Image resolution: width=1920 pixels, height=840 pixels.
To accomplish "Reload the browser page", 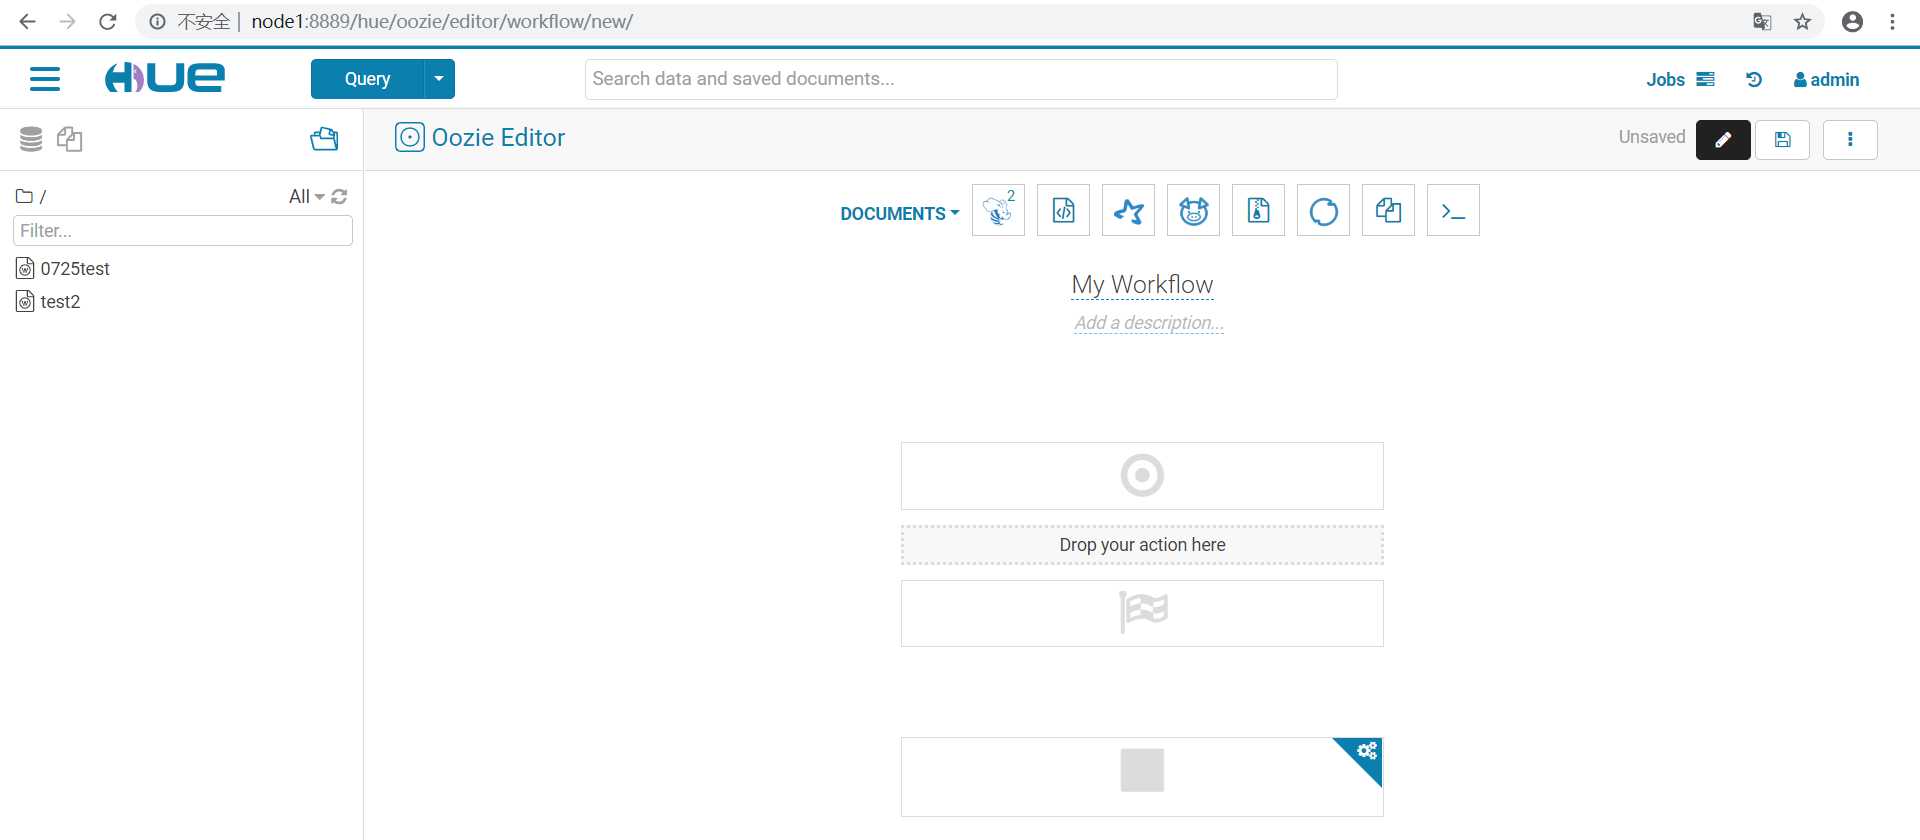I will pos(108,21).
